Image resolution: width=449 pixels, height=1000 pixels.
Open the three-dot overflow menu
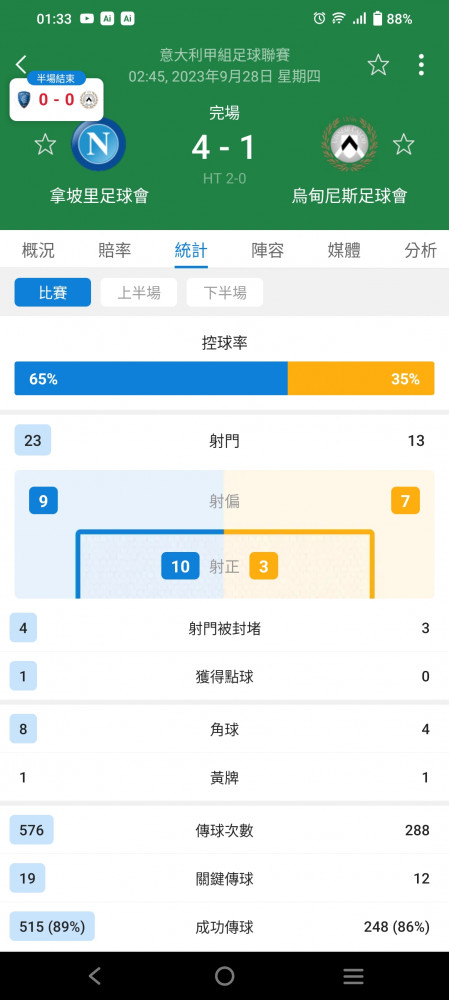(x=421, y=64)
